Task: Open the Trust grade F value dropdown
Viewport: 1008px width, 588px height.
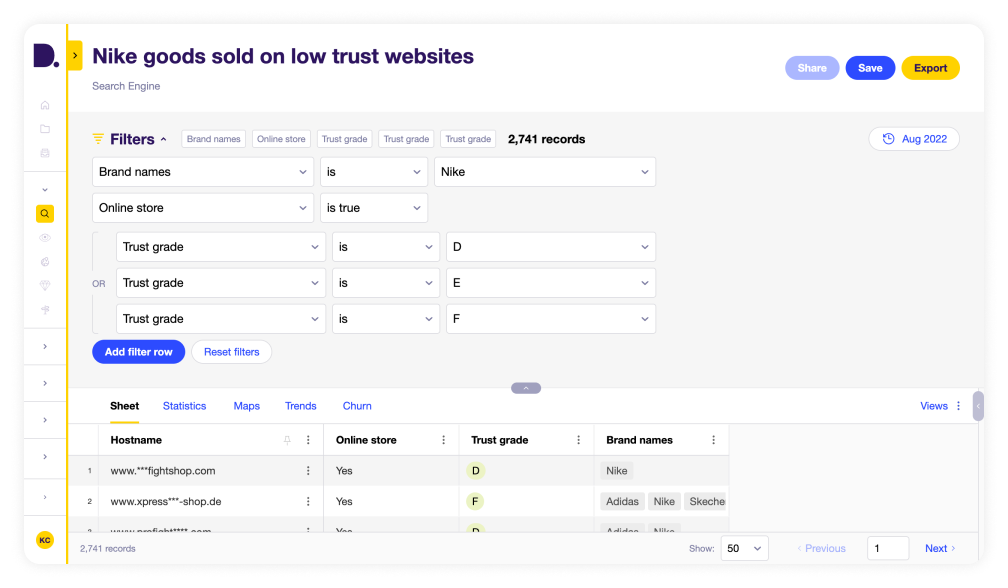Action: point(551,319)
